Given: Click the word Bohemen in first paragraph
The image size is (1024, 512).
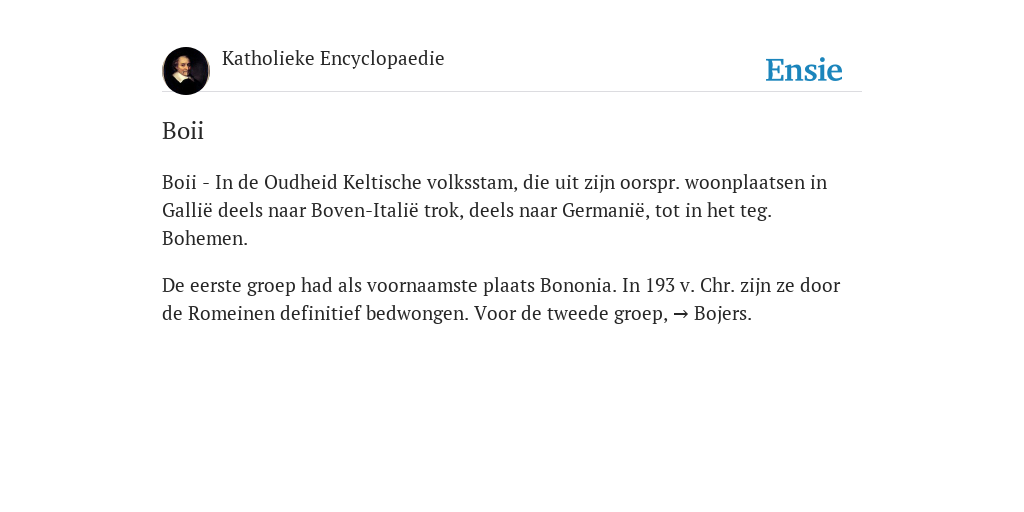Looking at the screenshot, I should tap(204, 238).
